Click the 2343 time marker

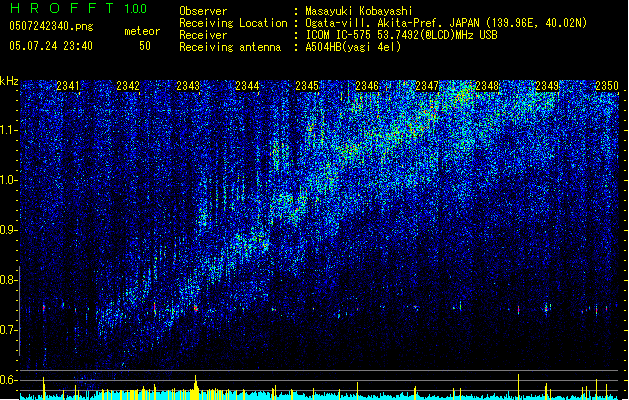[188, 85]
